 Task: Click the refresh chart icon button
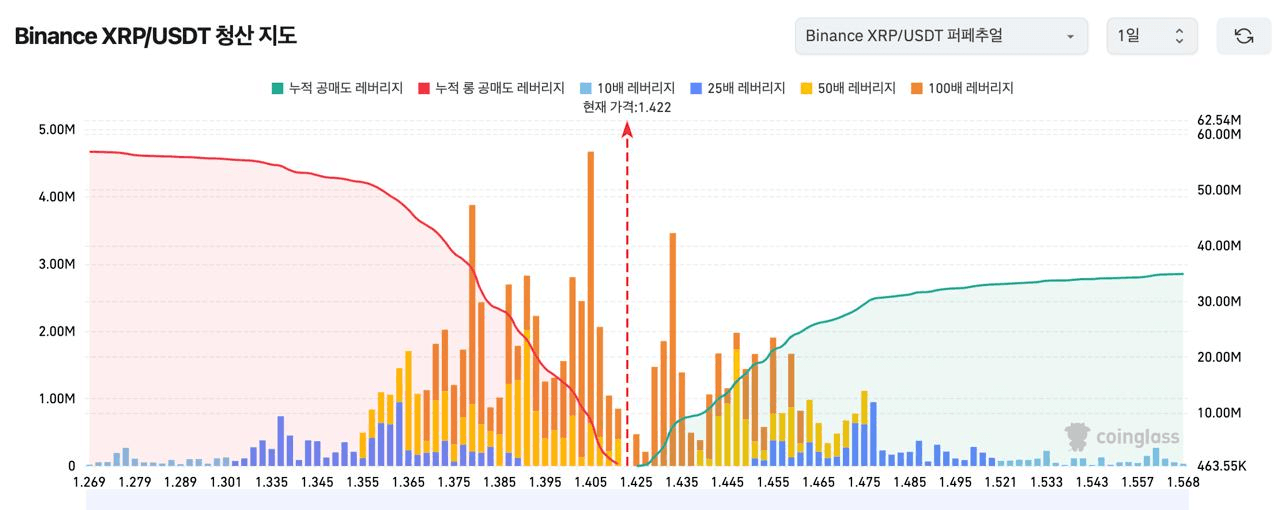1243,36
